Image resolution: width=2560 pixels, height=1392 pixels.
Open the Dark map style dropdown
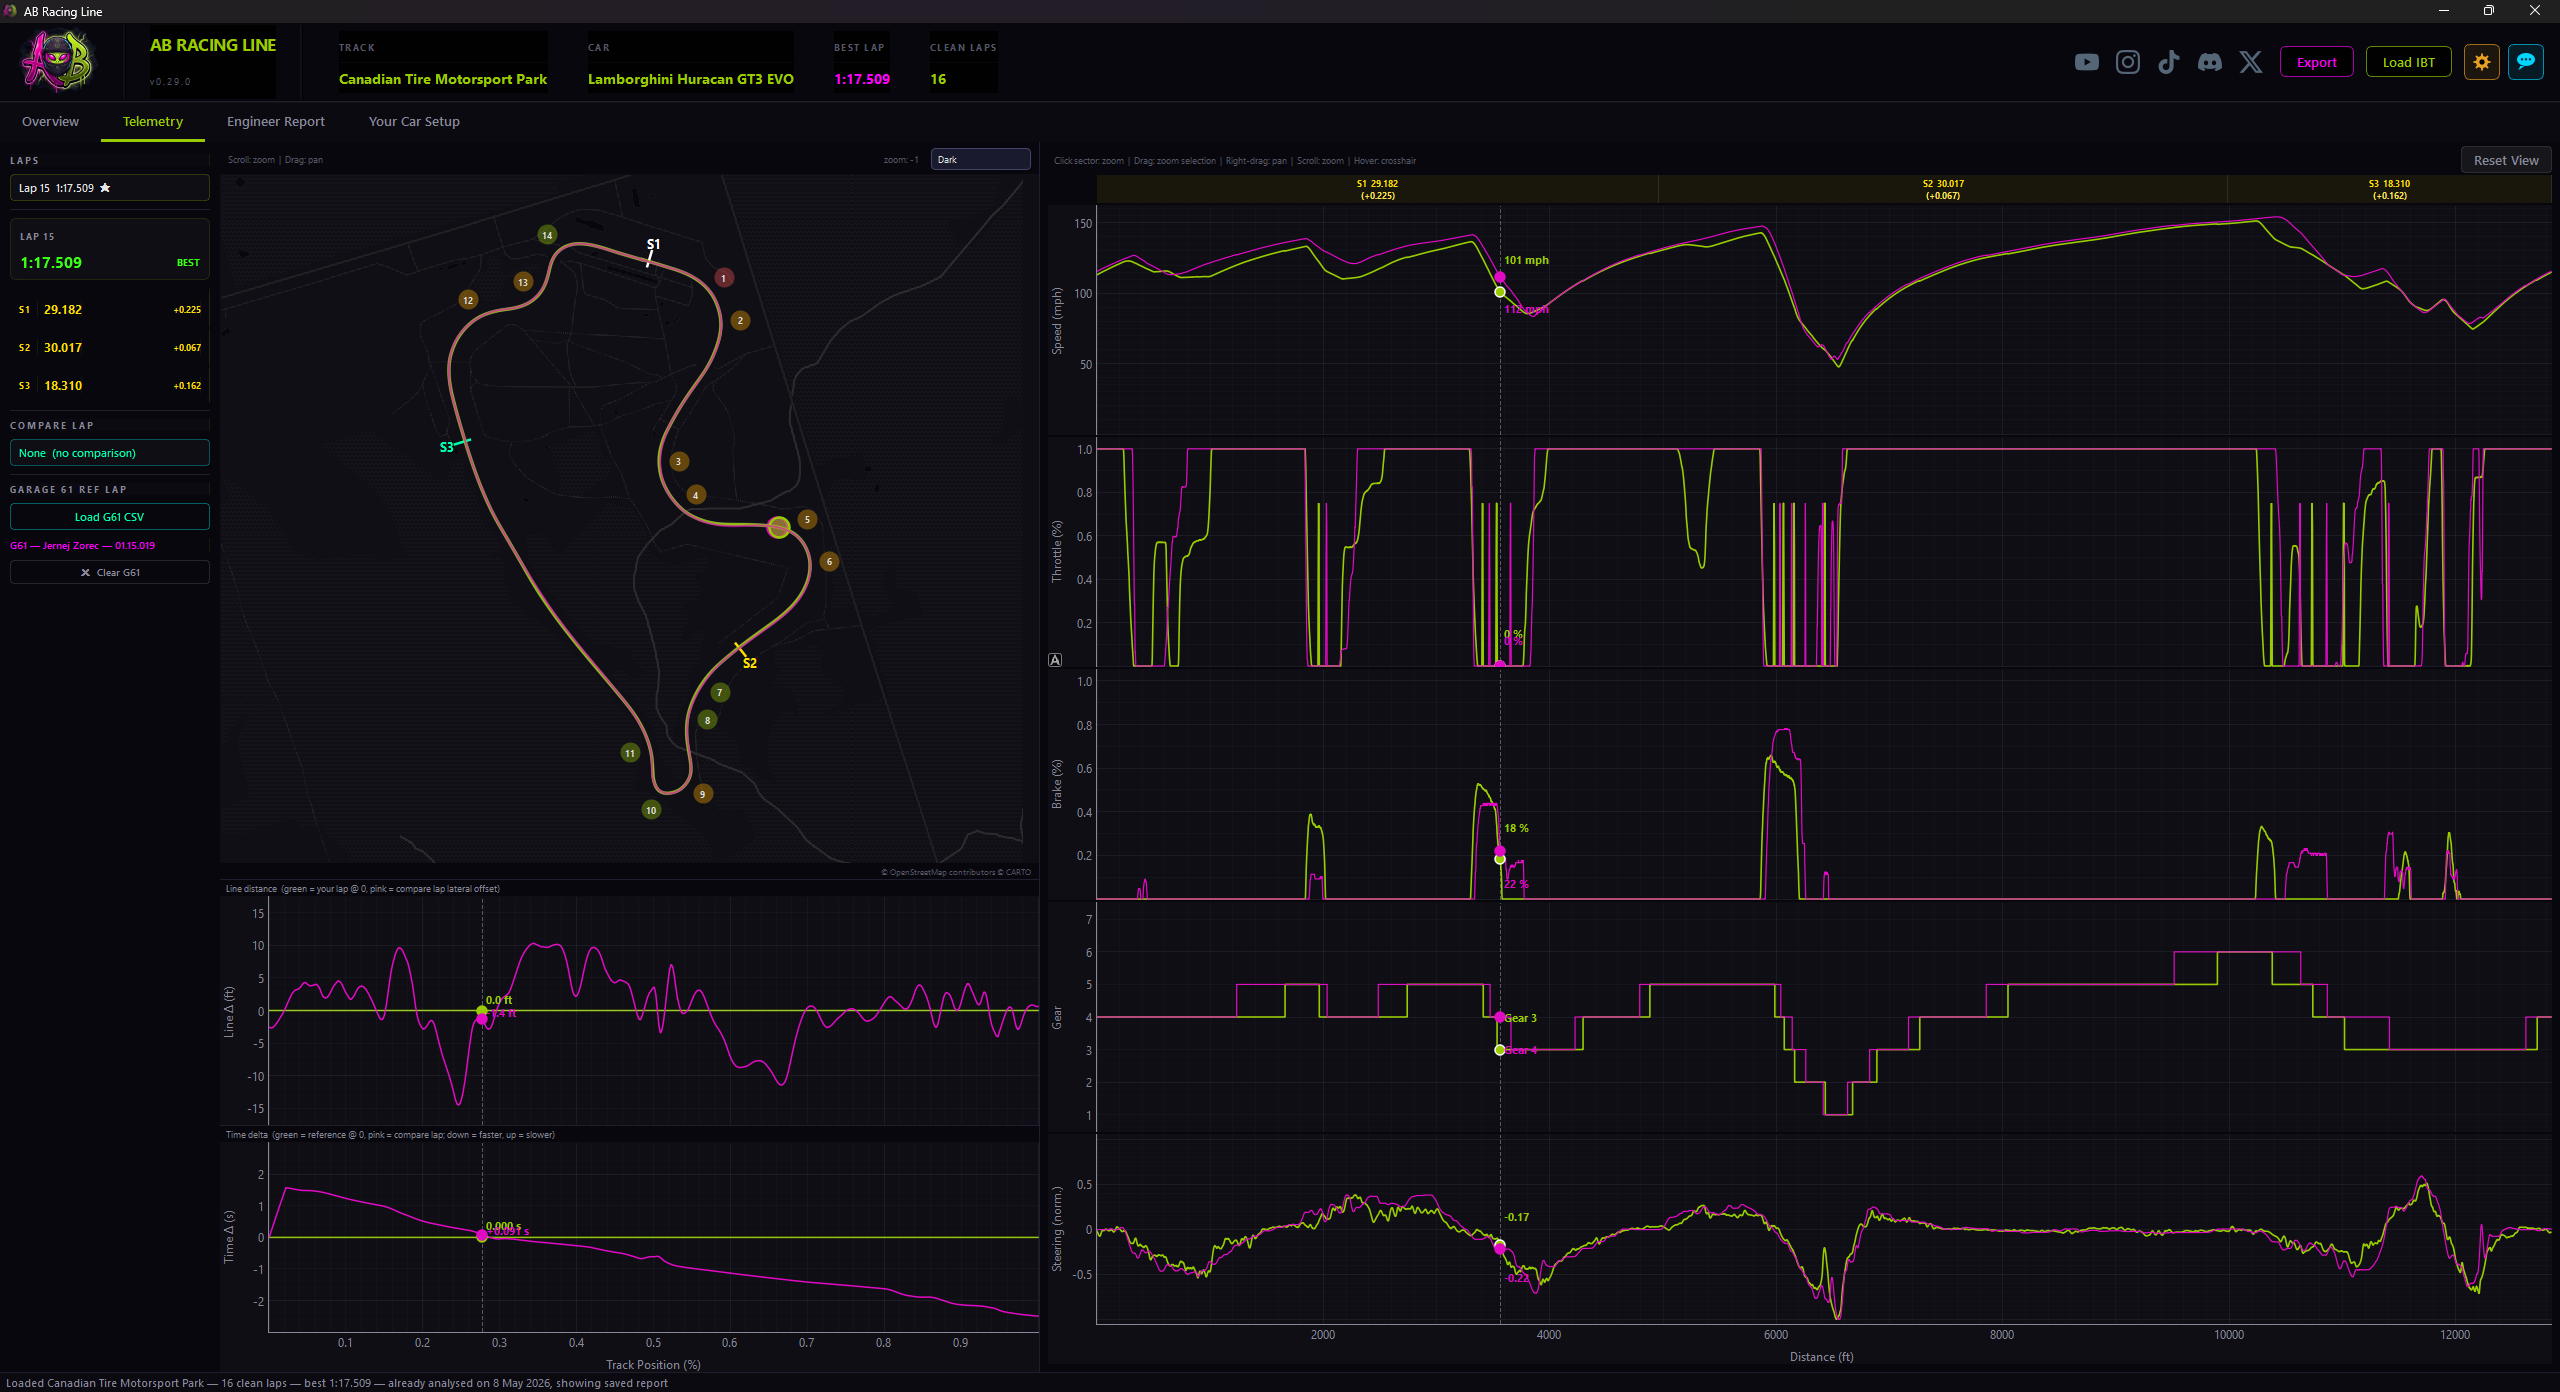click(980, 160)
